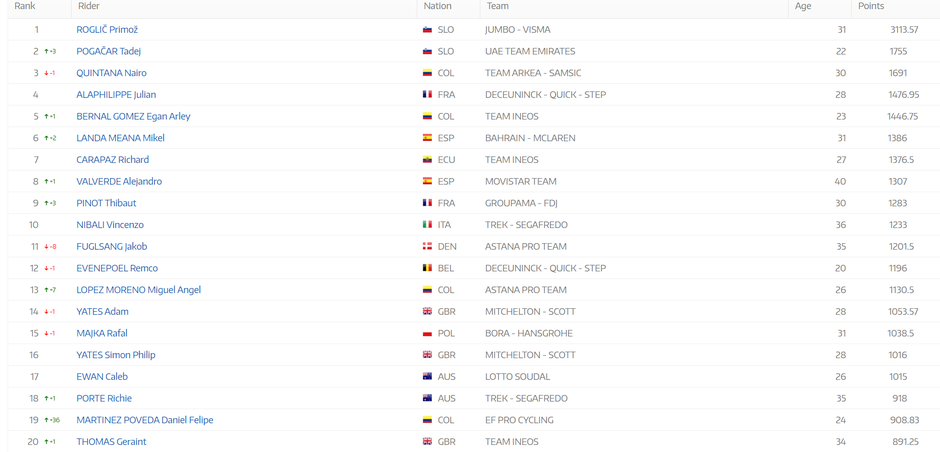Viewport: 940px width, 452px height.
Task: Click the red down arrow beside Quintana's rank
Action: click(46, 74)
